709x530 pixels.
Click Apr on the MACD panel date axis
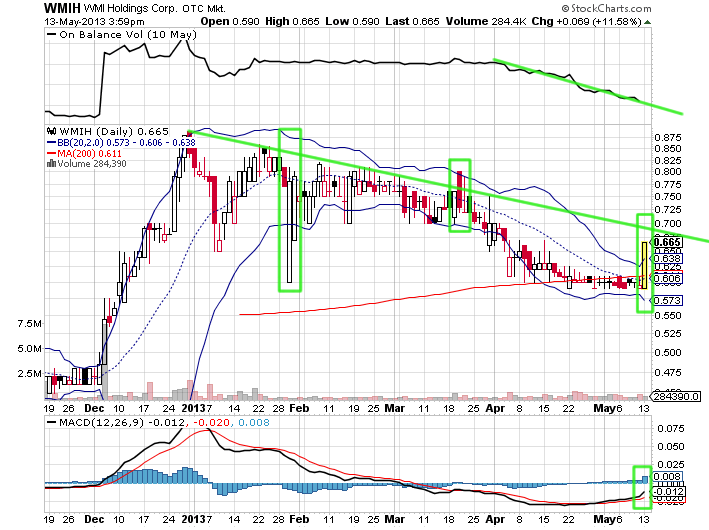(x=495, y=520)
